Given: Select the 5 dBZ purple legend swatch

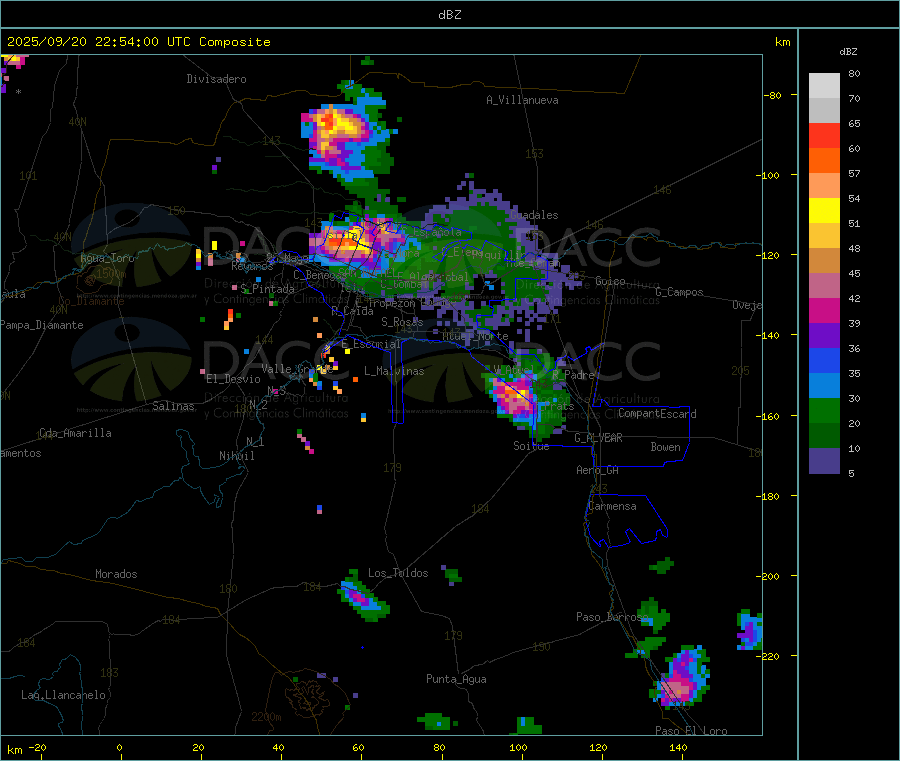Looking at the screenshot, I should [x=824, y=461].
